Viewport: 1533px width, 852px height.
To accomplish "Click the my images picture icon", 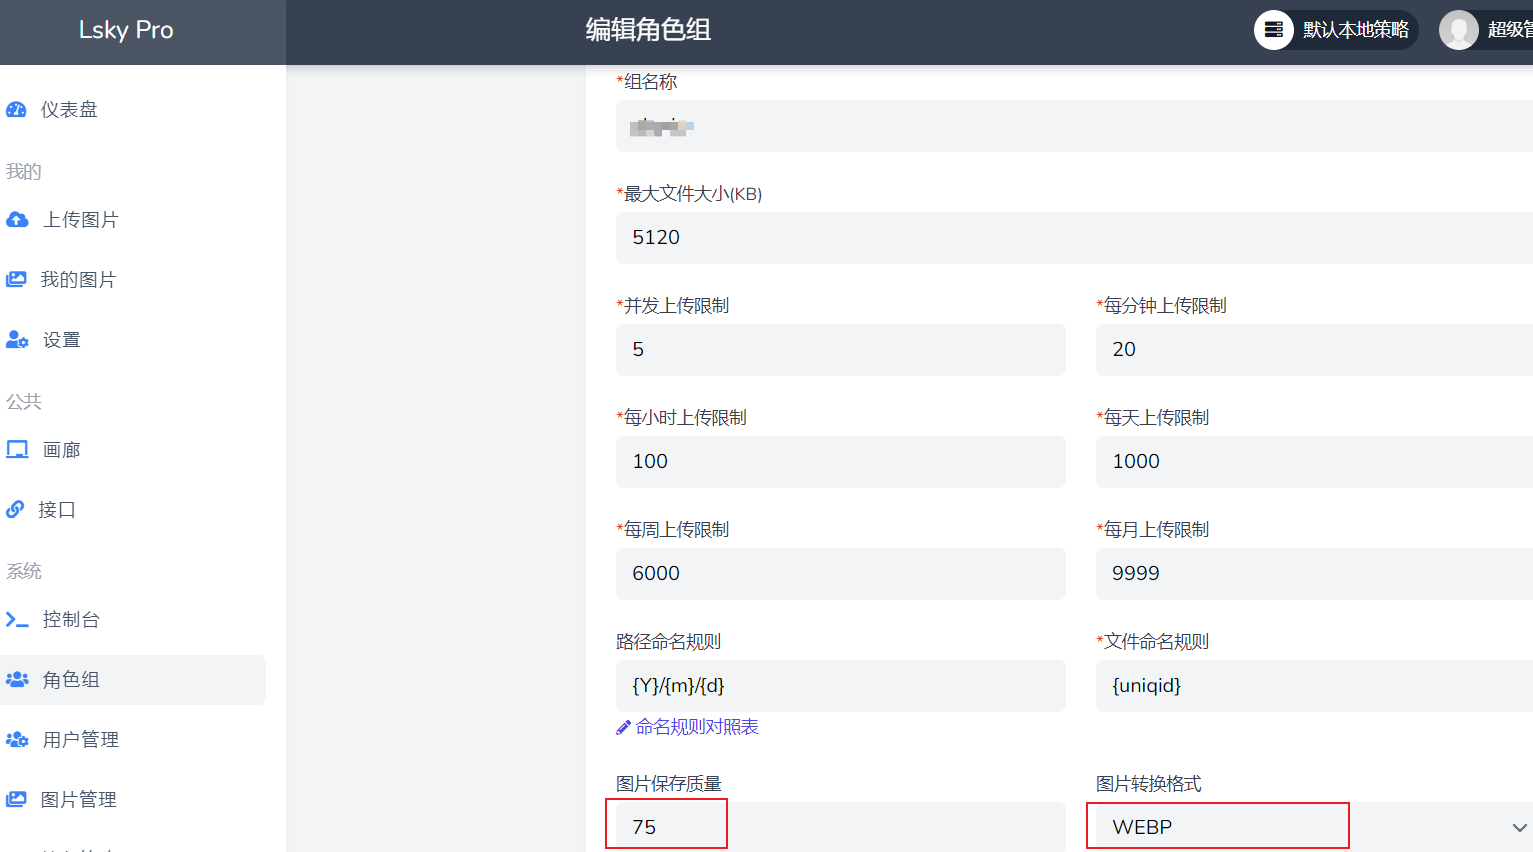I will pos(16,280).
